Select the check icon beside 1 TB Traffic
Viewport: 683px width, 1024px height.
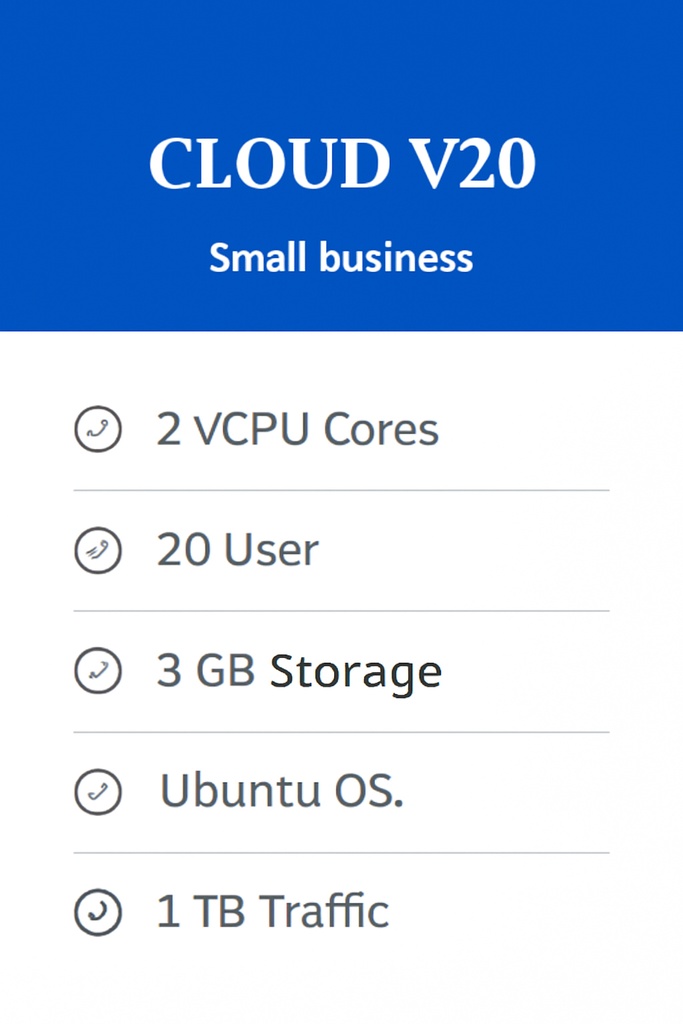(98, 913)
